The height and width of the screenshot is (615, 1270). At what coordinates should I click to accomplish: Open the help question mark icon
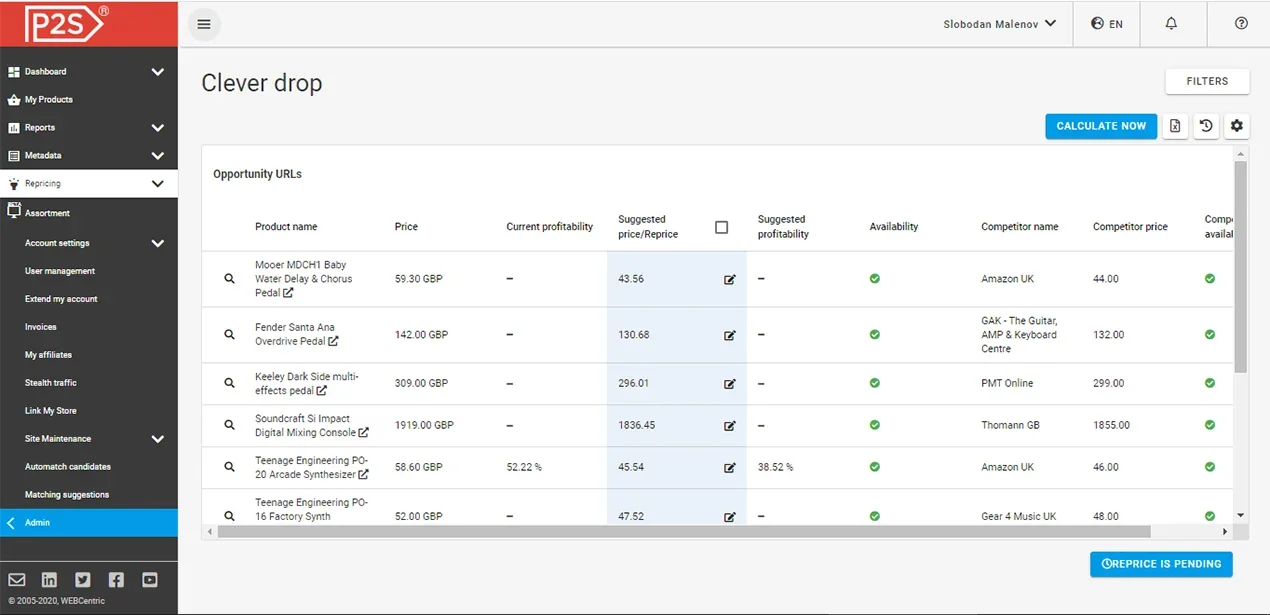(x=1241, y=24)
